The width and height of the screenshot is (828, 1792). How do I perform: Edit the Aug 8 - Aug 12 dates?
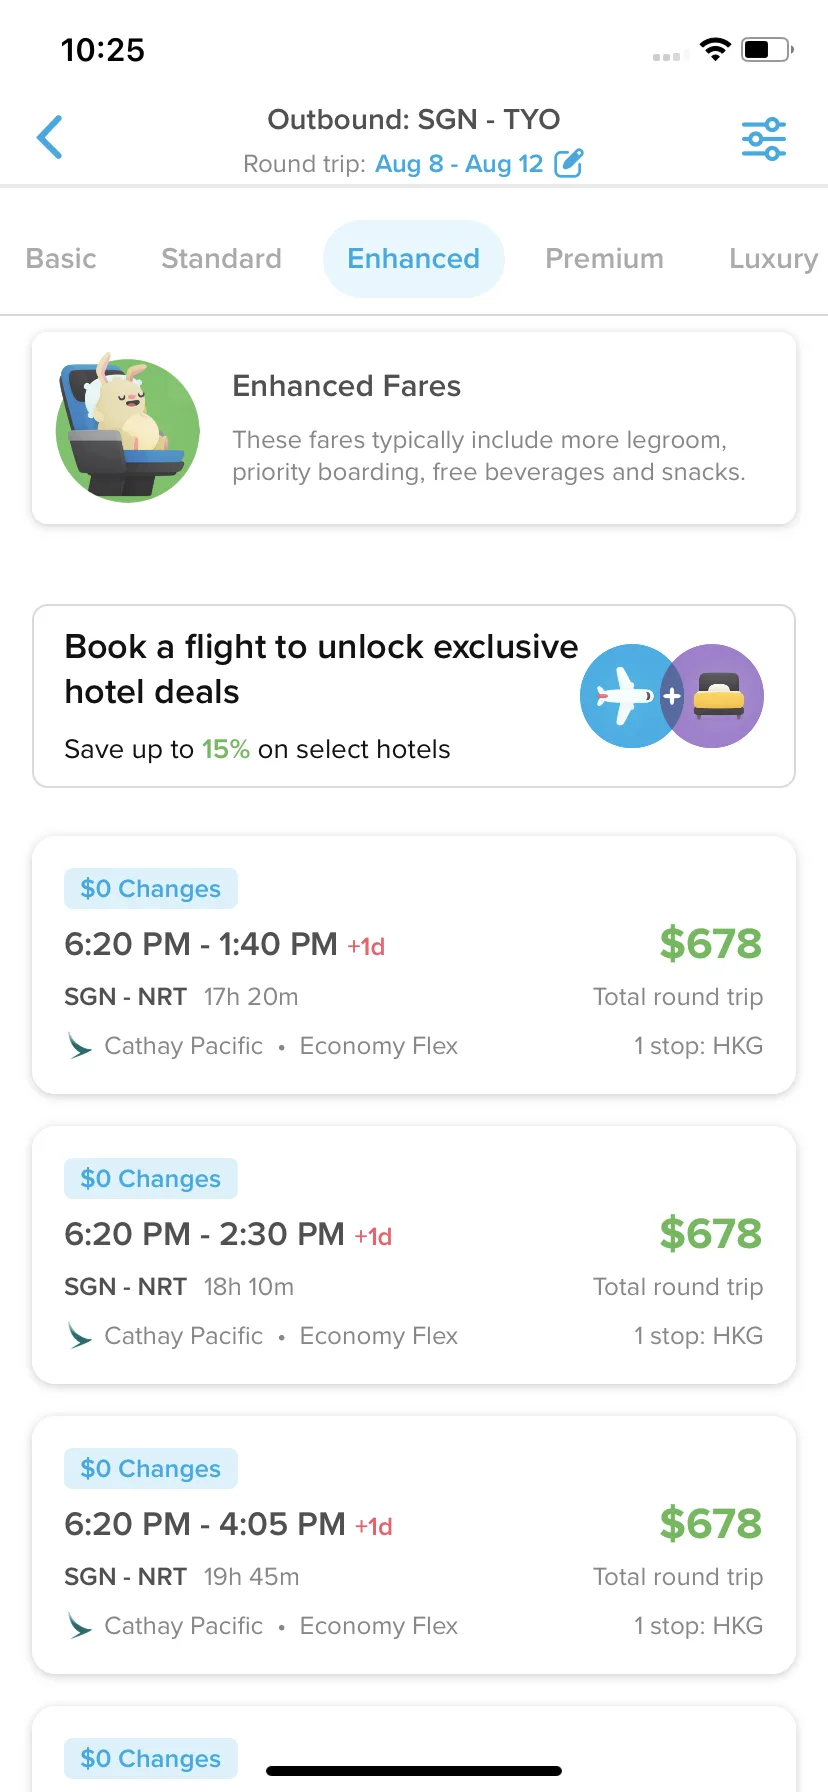[x=459, y=164]
